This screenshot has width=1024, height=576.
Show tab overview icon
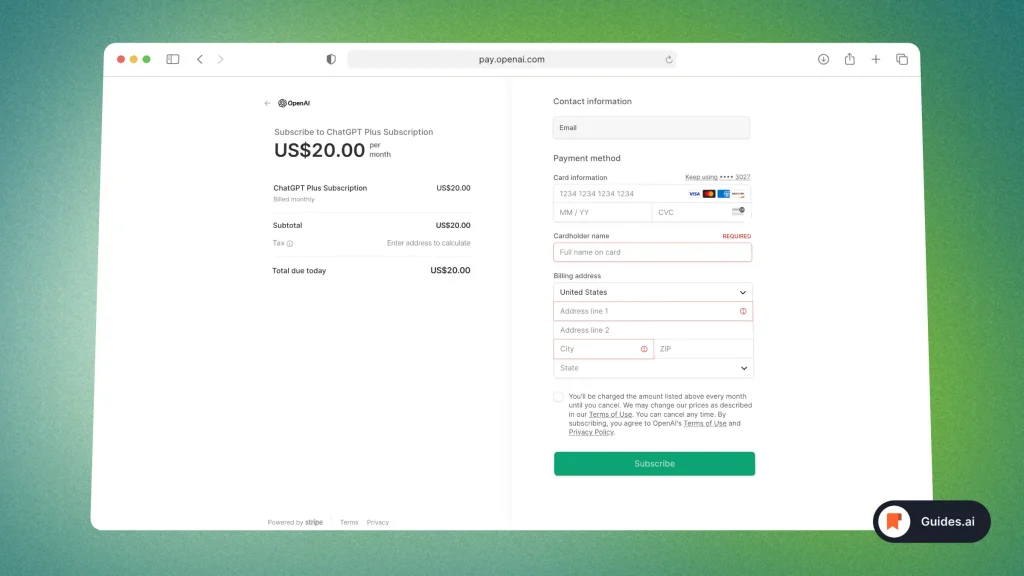[x=902, y=59]
